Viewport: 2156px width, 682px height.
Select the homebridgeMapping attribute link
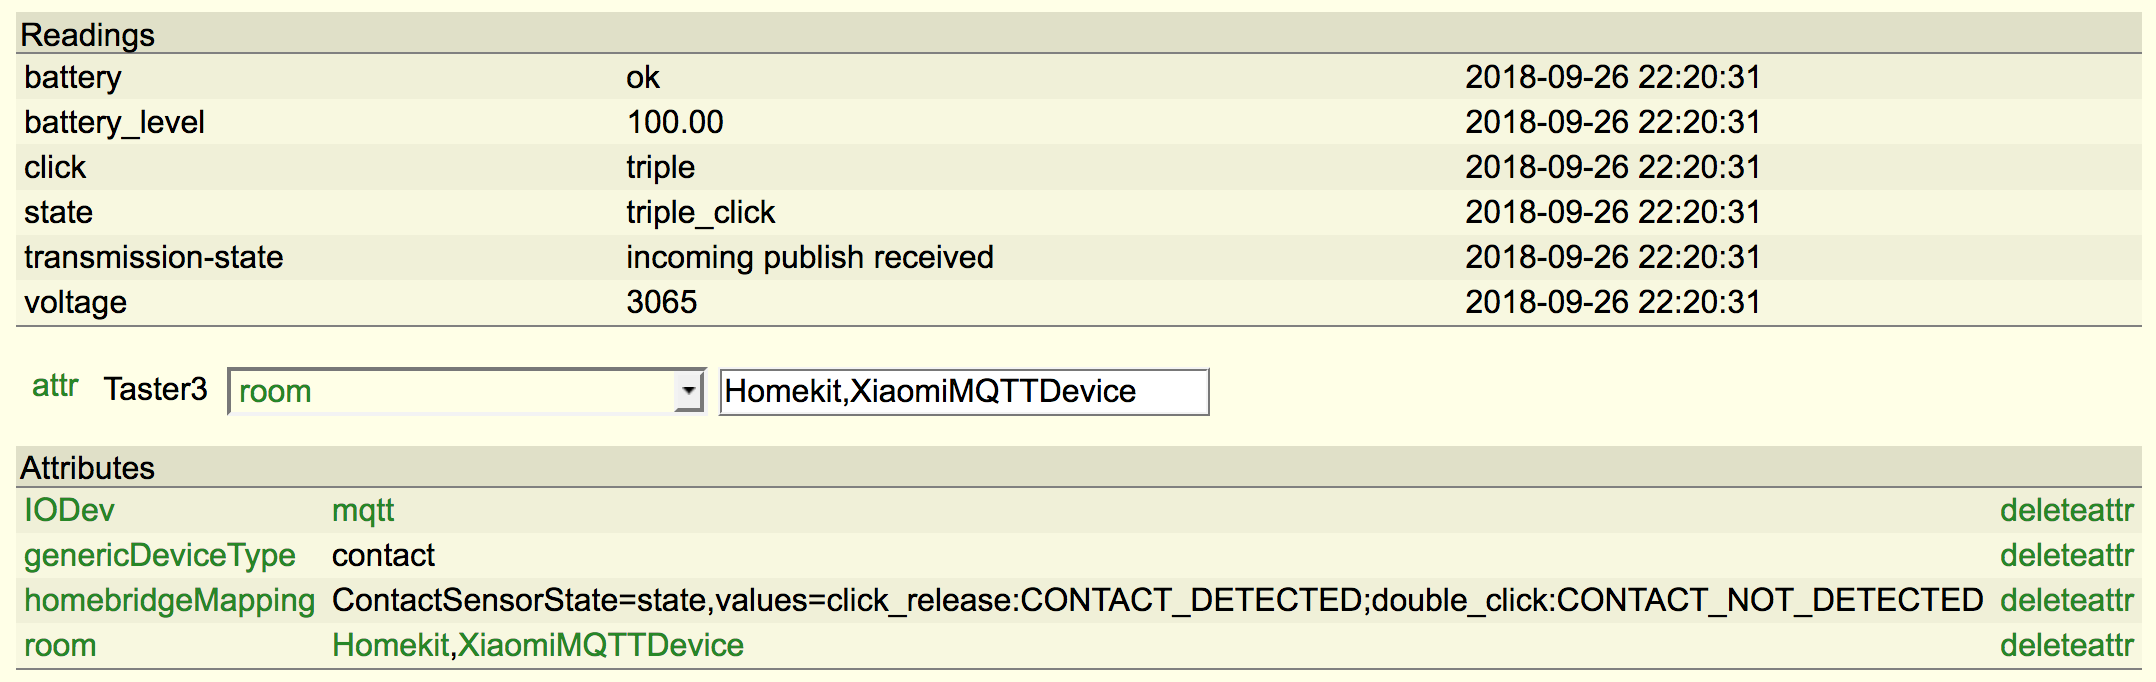coord(170,600)
